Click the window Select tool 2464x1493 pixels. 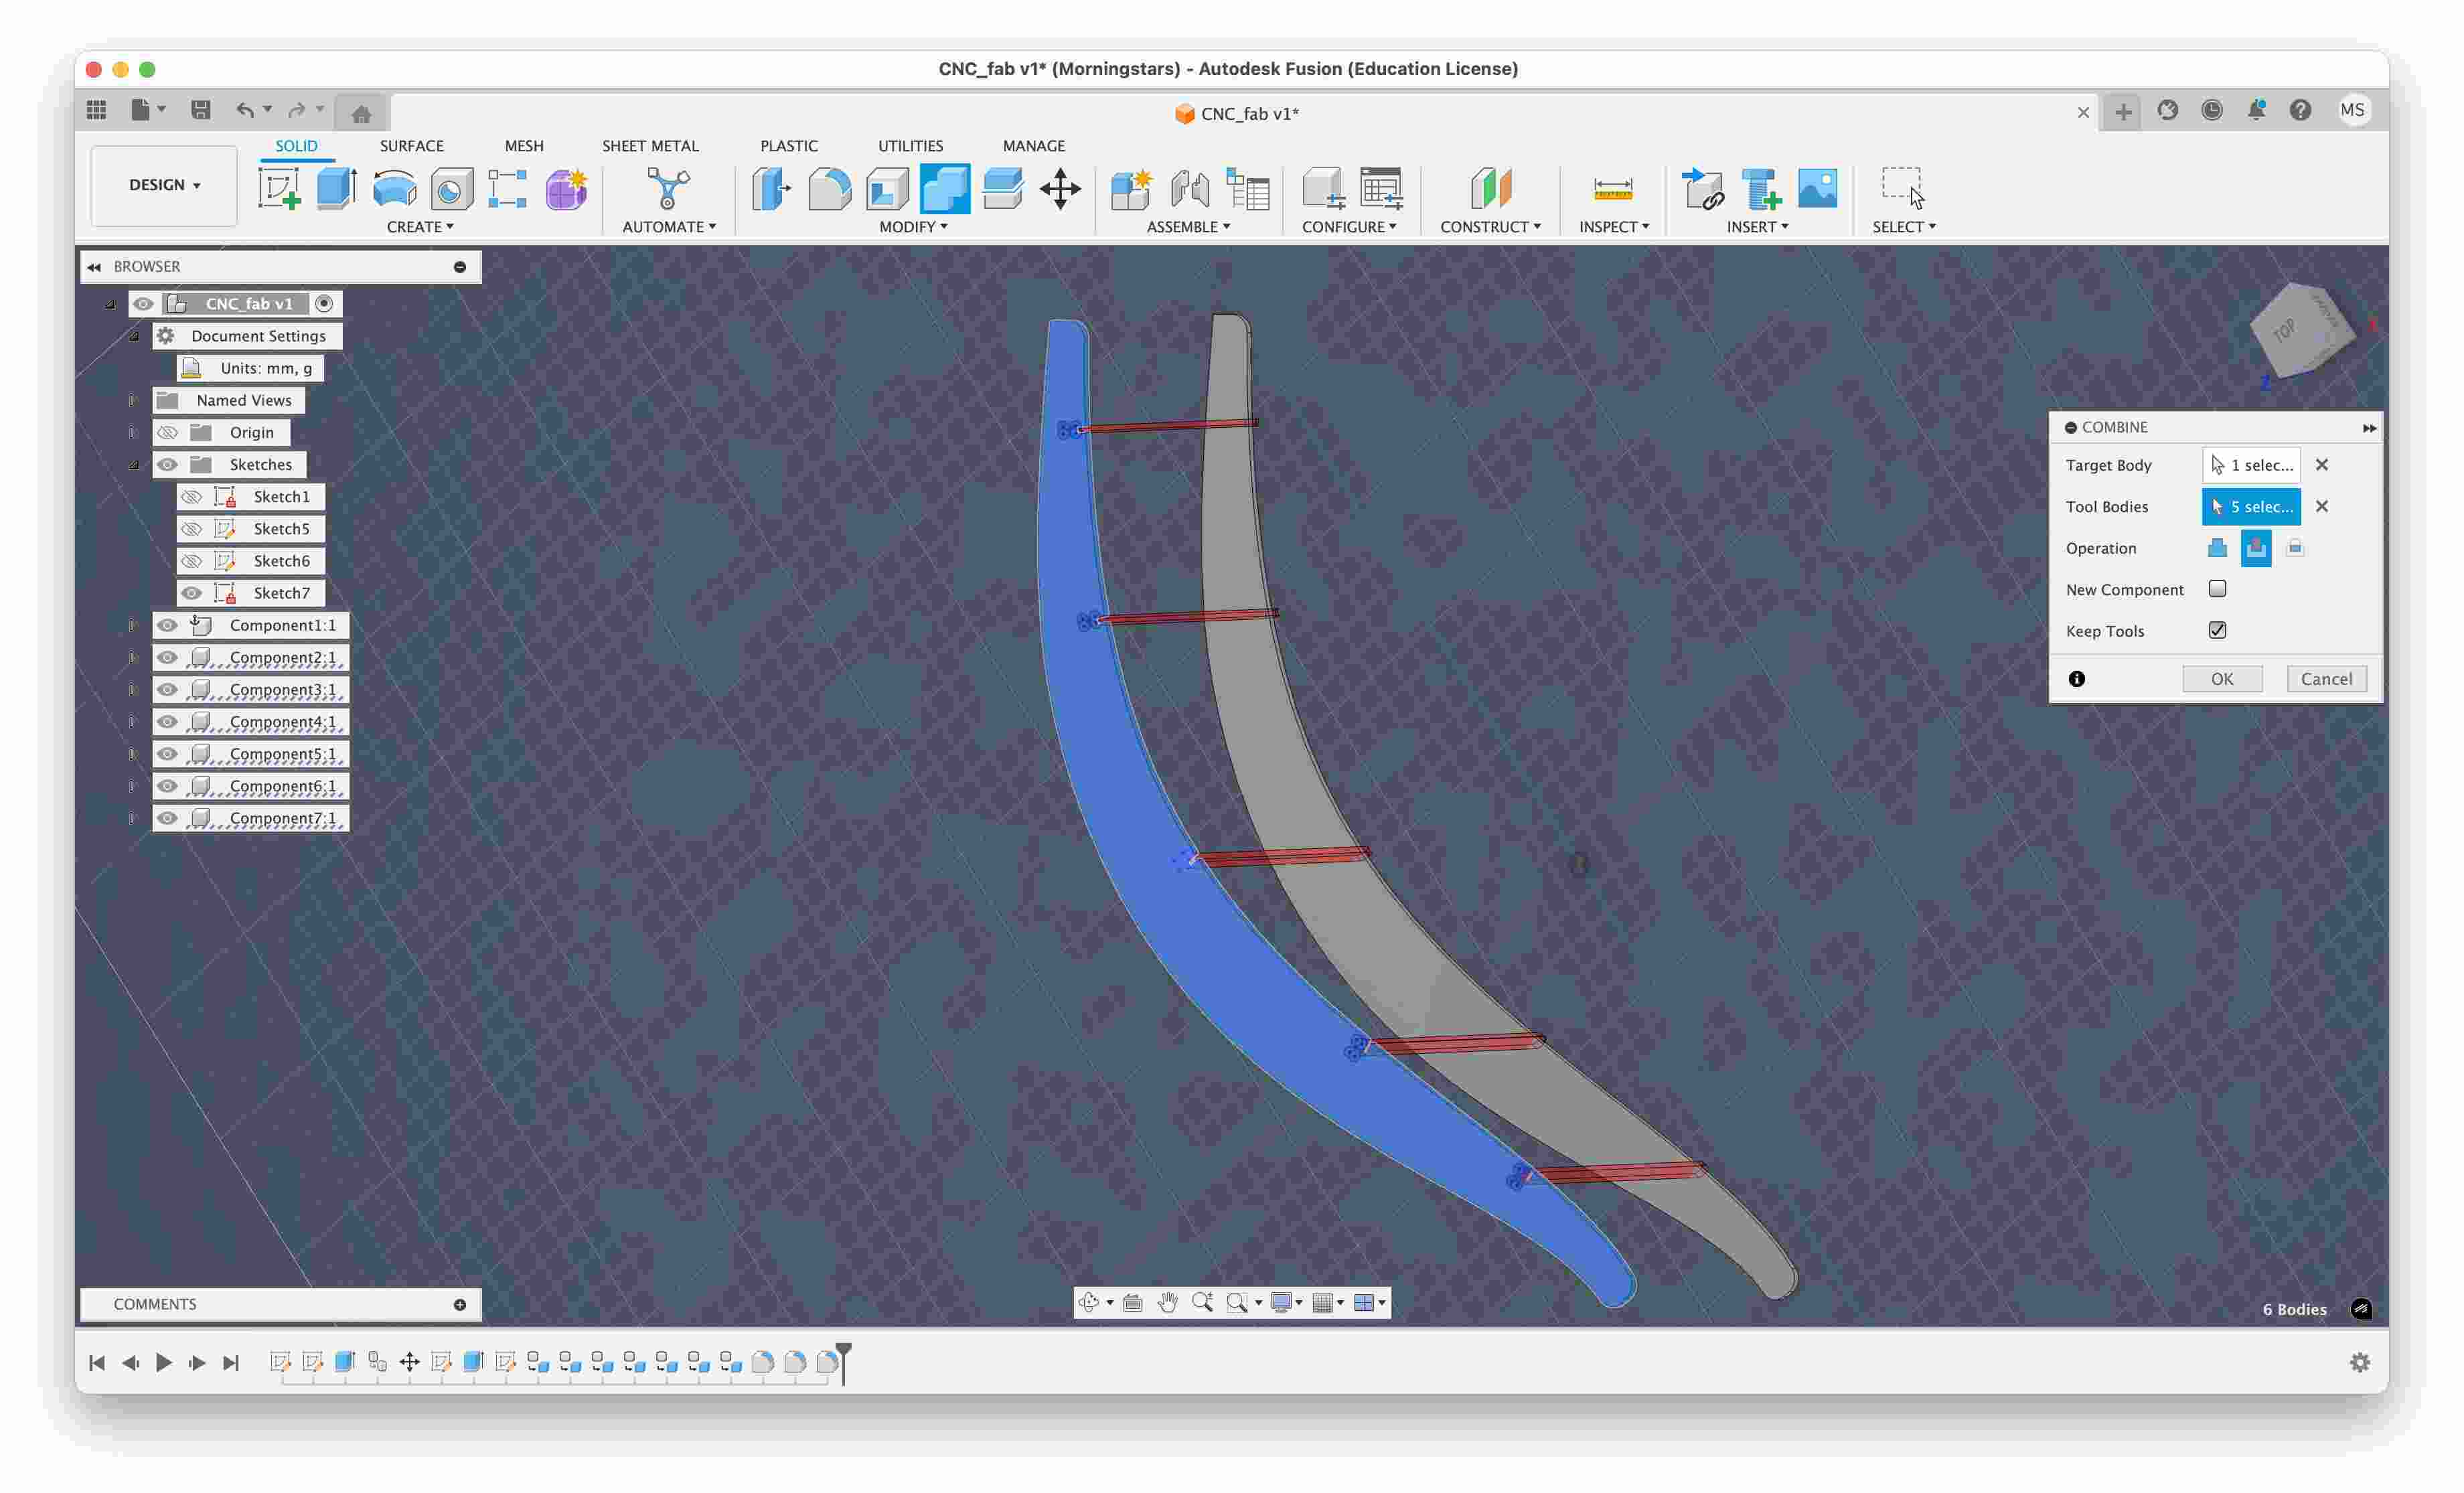point(1903,188)
